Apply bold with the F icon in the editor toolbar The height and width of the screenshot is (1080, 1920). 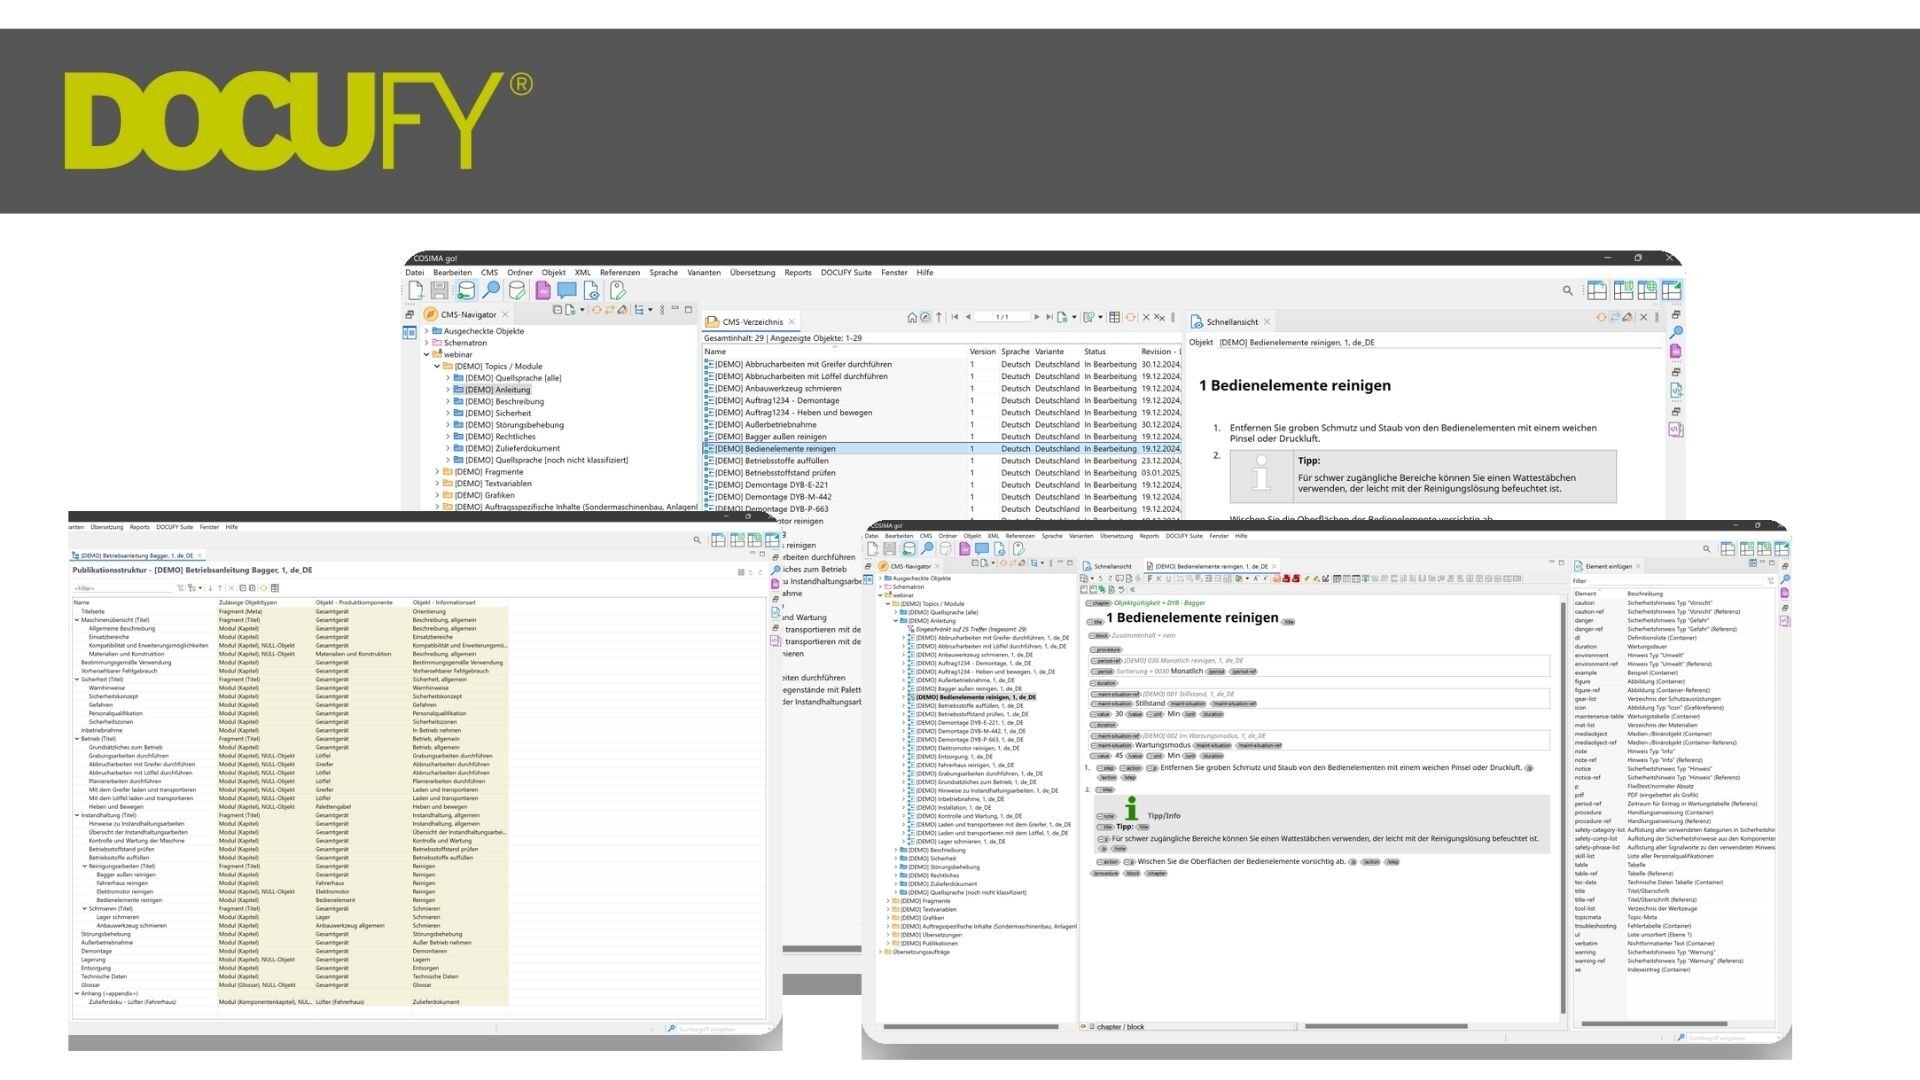(x=1150, y=579)
